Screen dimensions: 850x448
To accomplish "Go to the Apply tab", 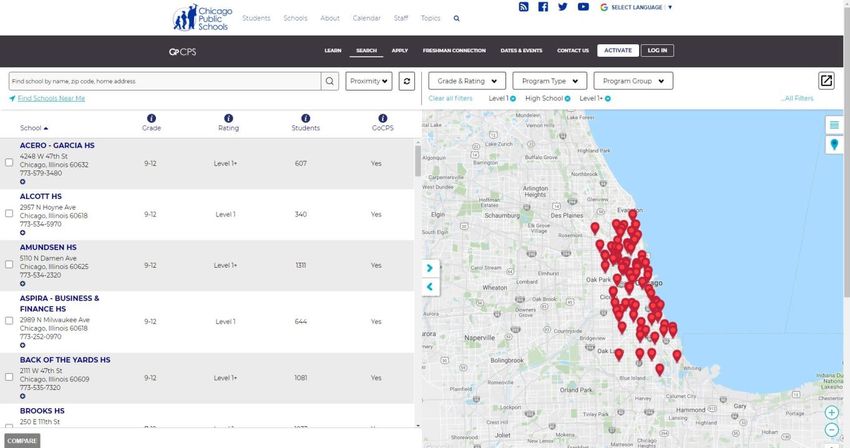I will click(400, 50).
